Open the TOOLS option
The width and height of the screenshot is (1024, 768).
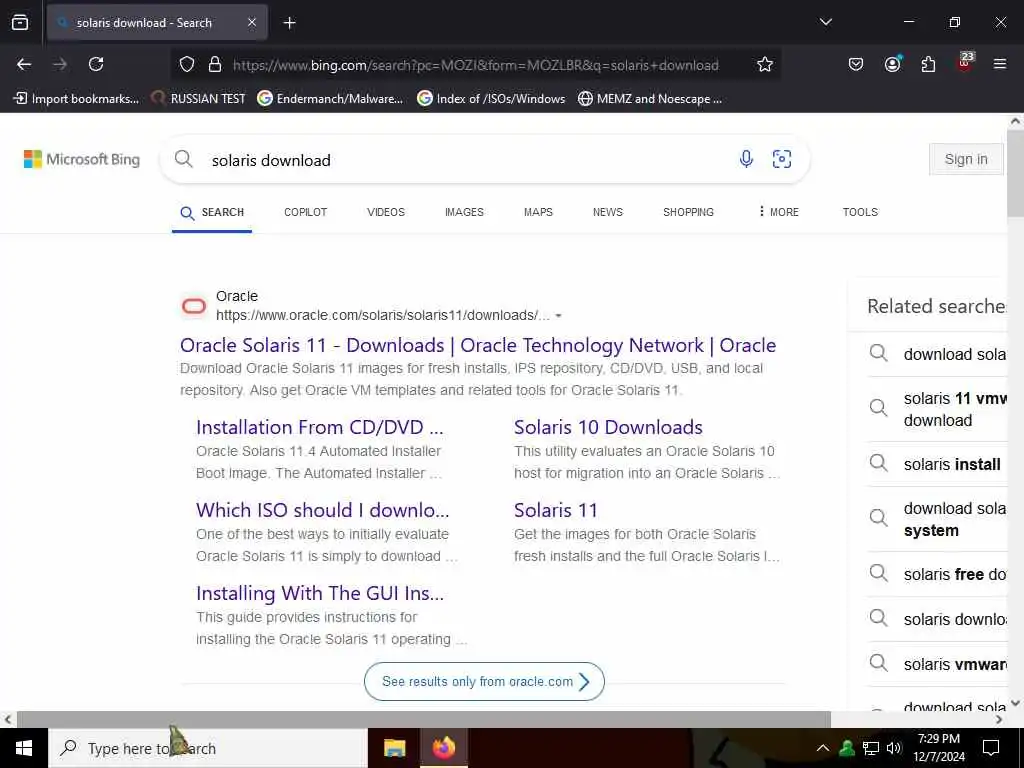click(x=860, y=212)
